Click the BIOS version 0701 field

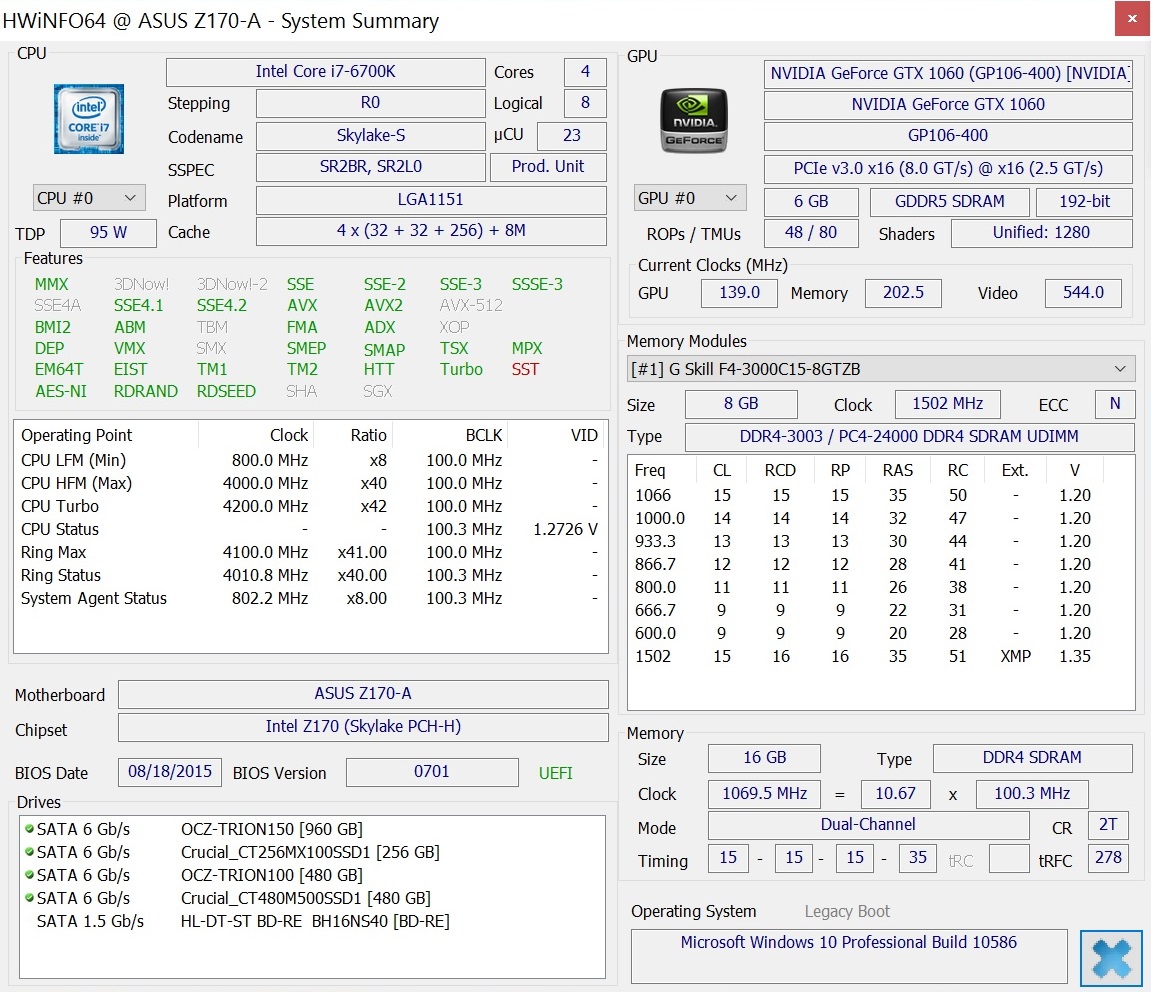coord(432,772)
